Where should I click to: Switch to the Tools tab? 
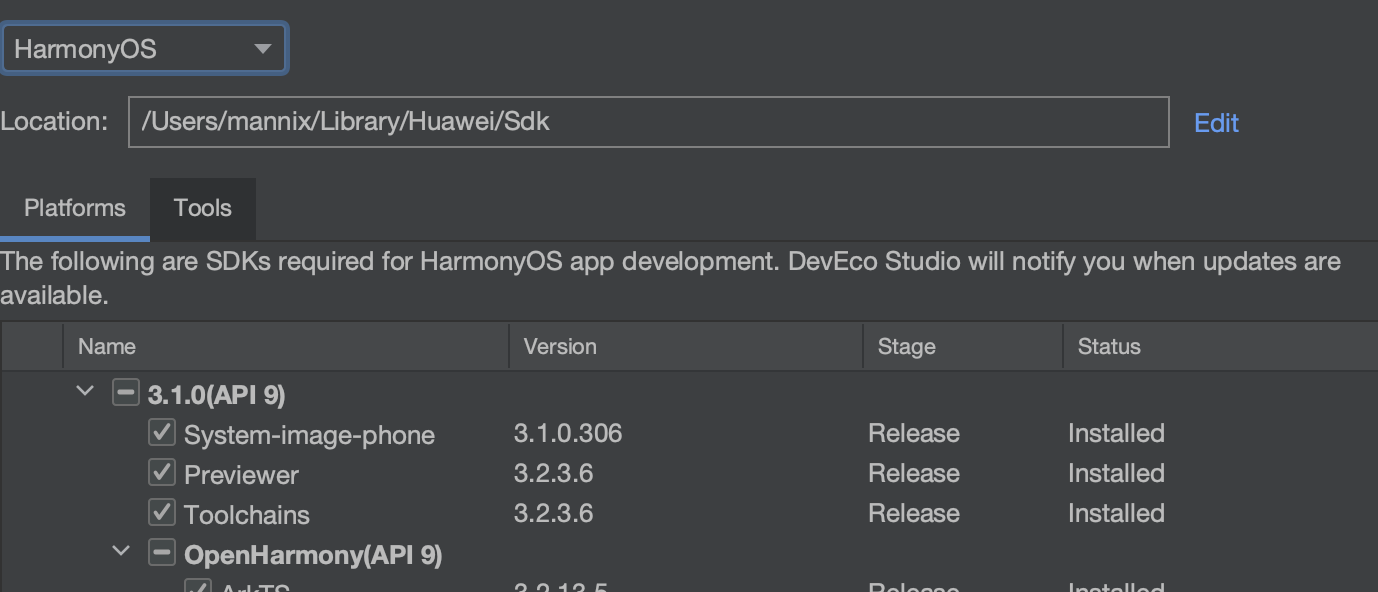[203, 208]
